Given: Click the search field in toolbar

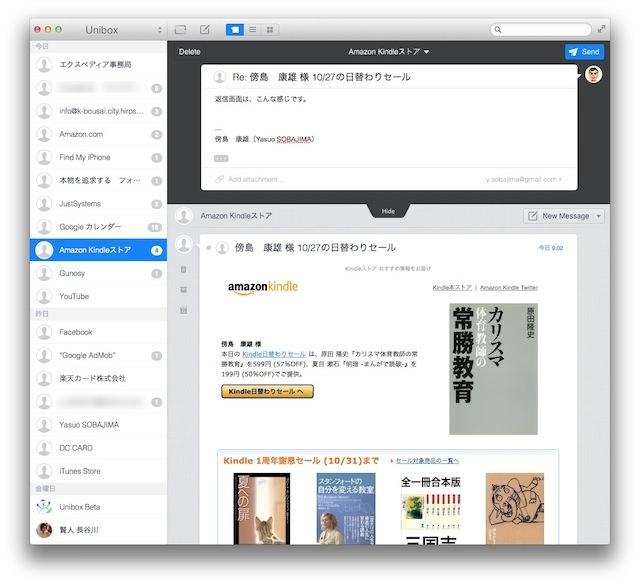Looking at the screenshot, I should 540,30.
